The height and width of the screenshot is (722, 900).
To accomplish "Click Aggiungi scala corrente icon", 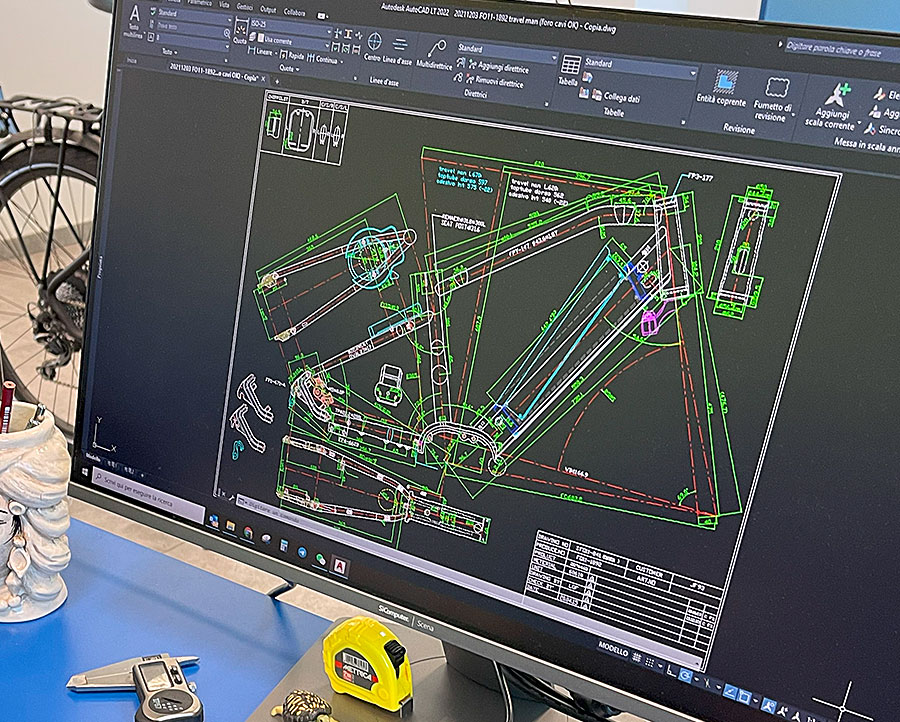I will 838,95.
